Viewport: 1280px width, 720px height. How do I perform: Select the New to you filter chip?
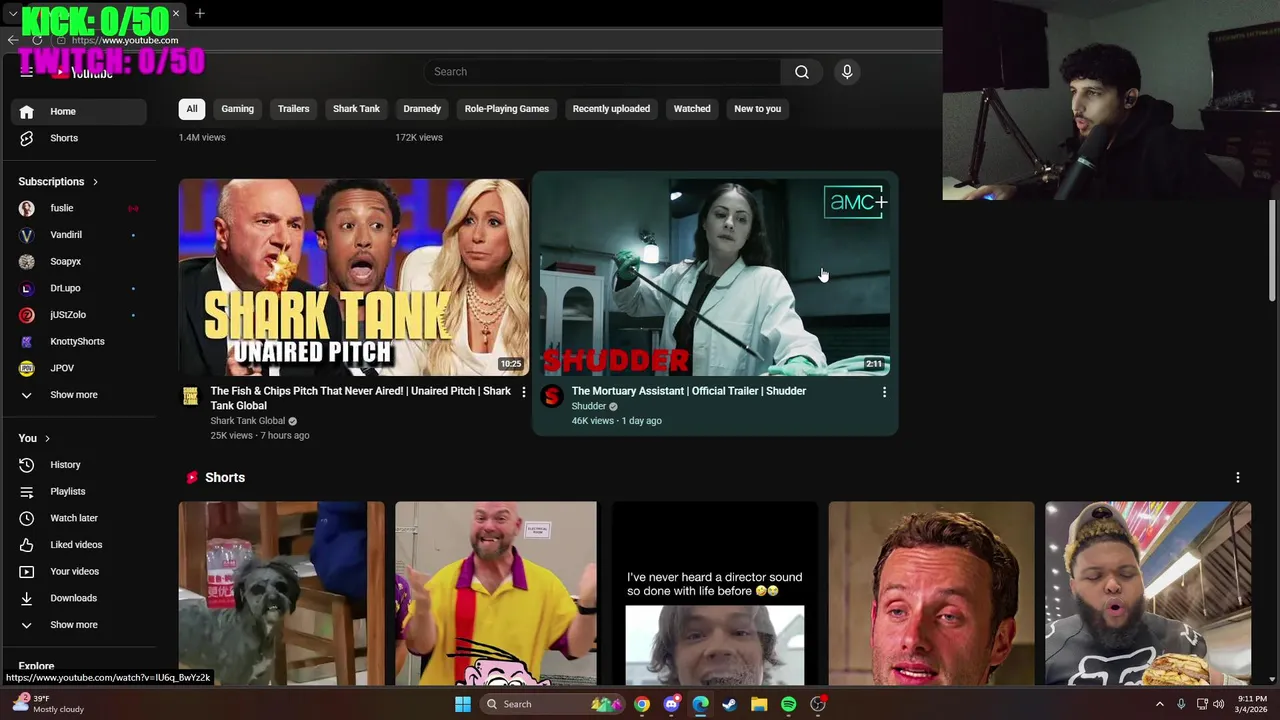pos(758,109)
